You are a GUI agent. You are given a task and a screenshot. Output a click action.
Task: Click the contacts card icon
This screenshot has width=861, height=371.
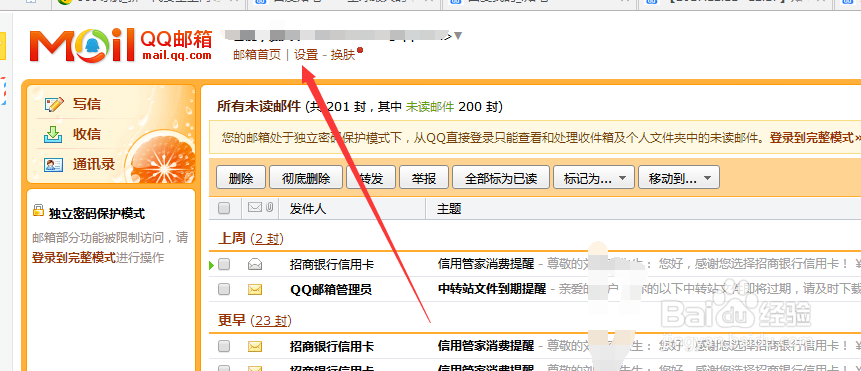click(54, 165)
